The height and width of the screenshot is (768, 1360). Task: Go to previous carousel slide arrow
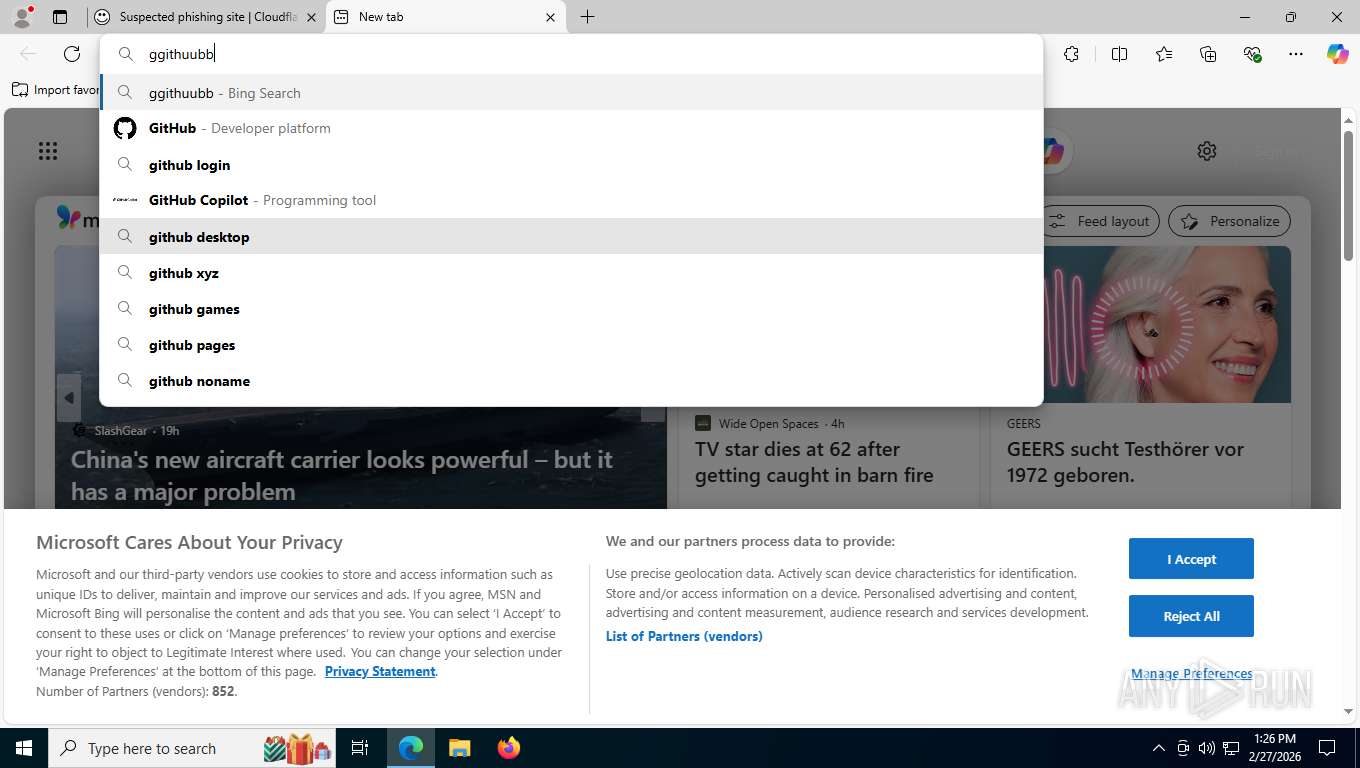coord(68,398)
